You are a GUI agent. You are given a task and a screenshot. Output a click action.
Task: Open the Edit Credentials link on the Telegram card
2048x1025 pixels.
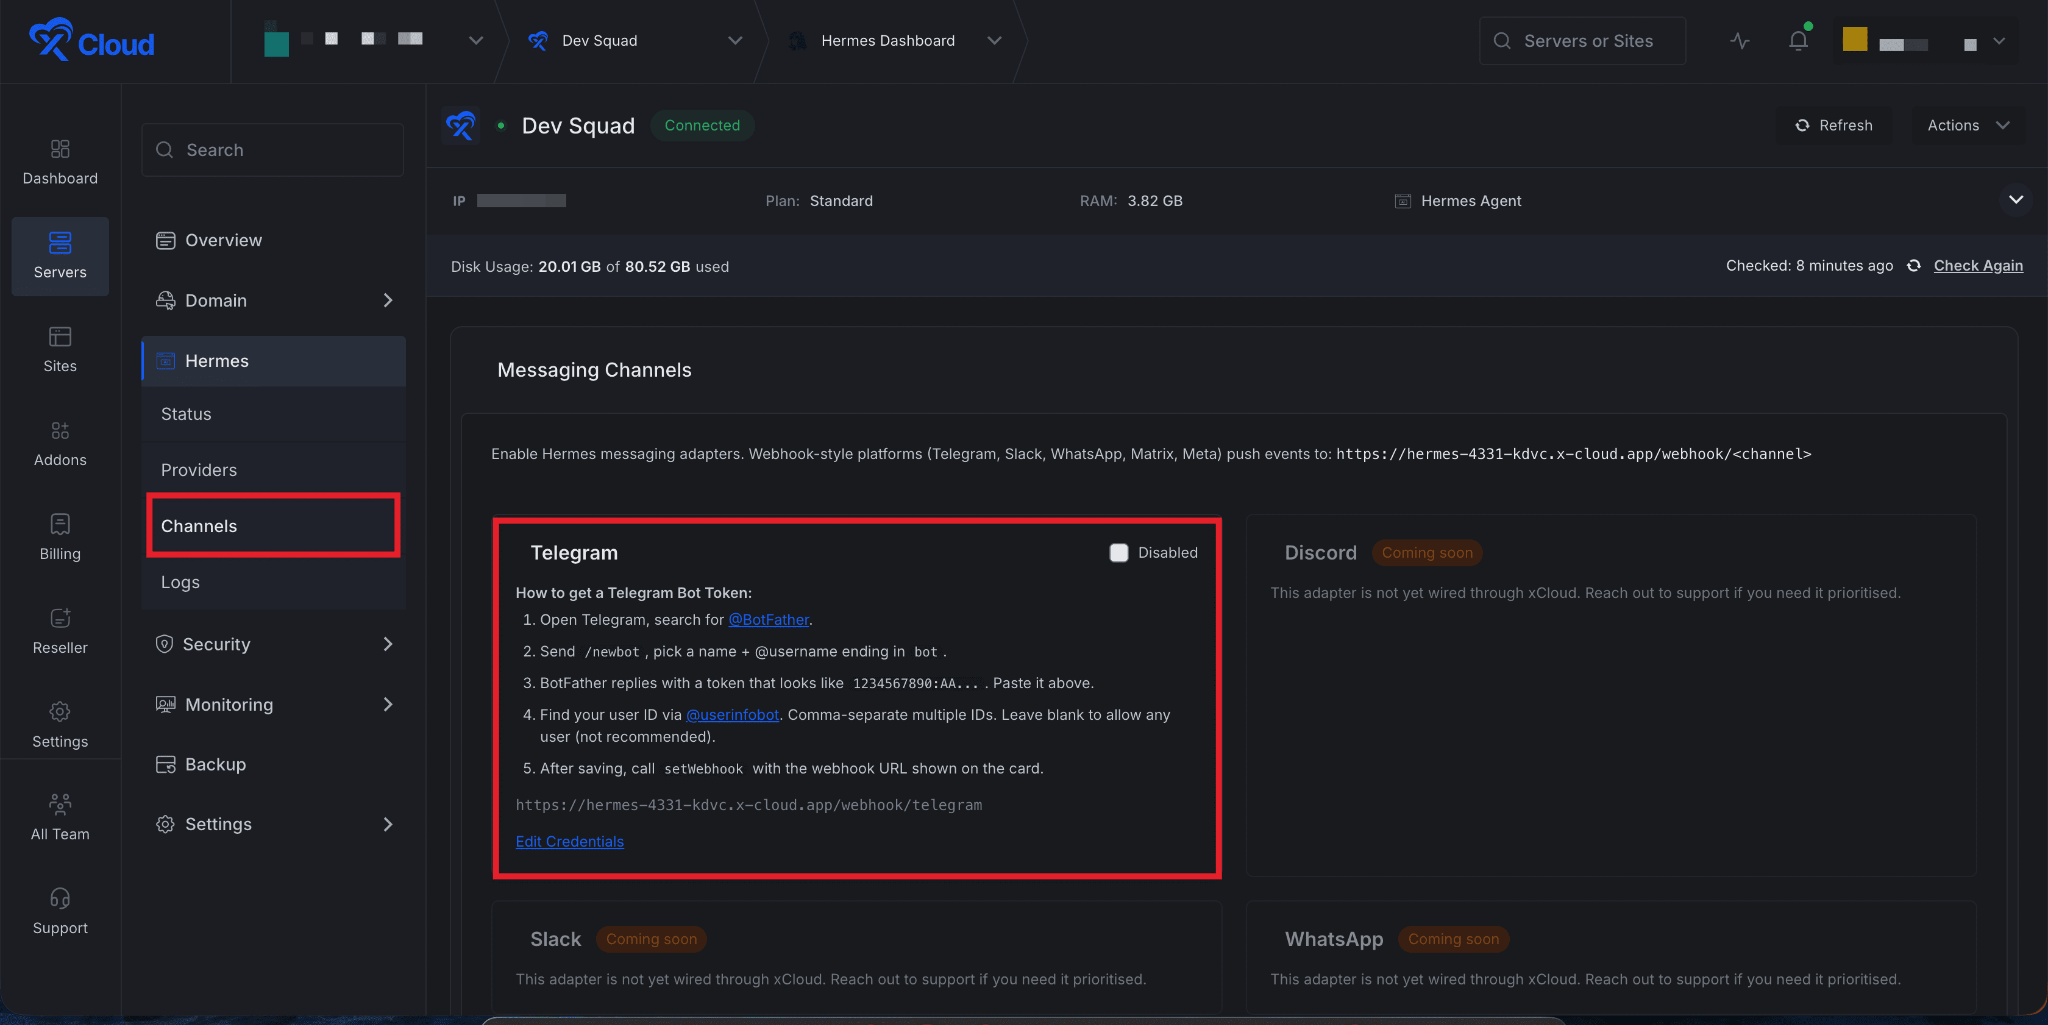[570, 841]
